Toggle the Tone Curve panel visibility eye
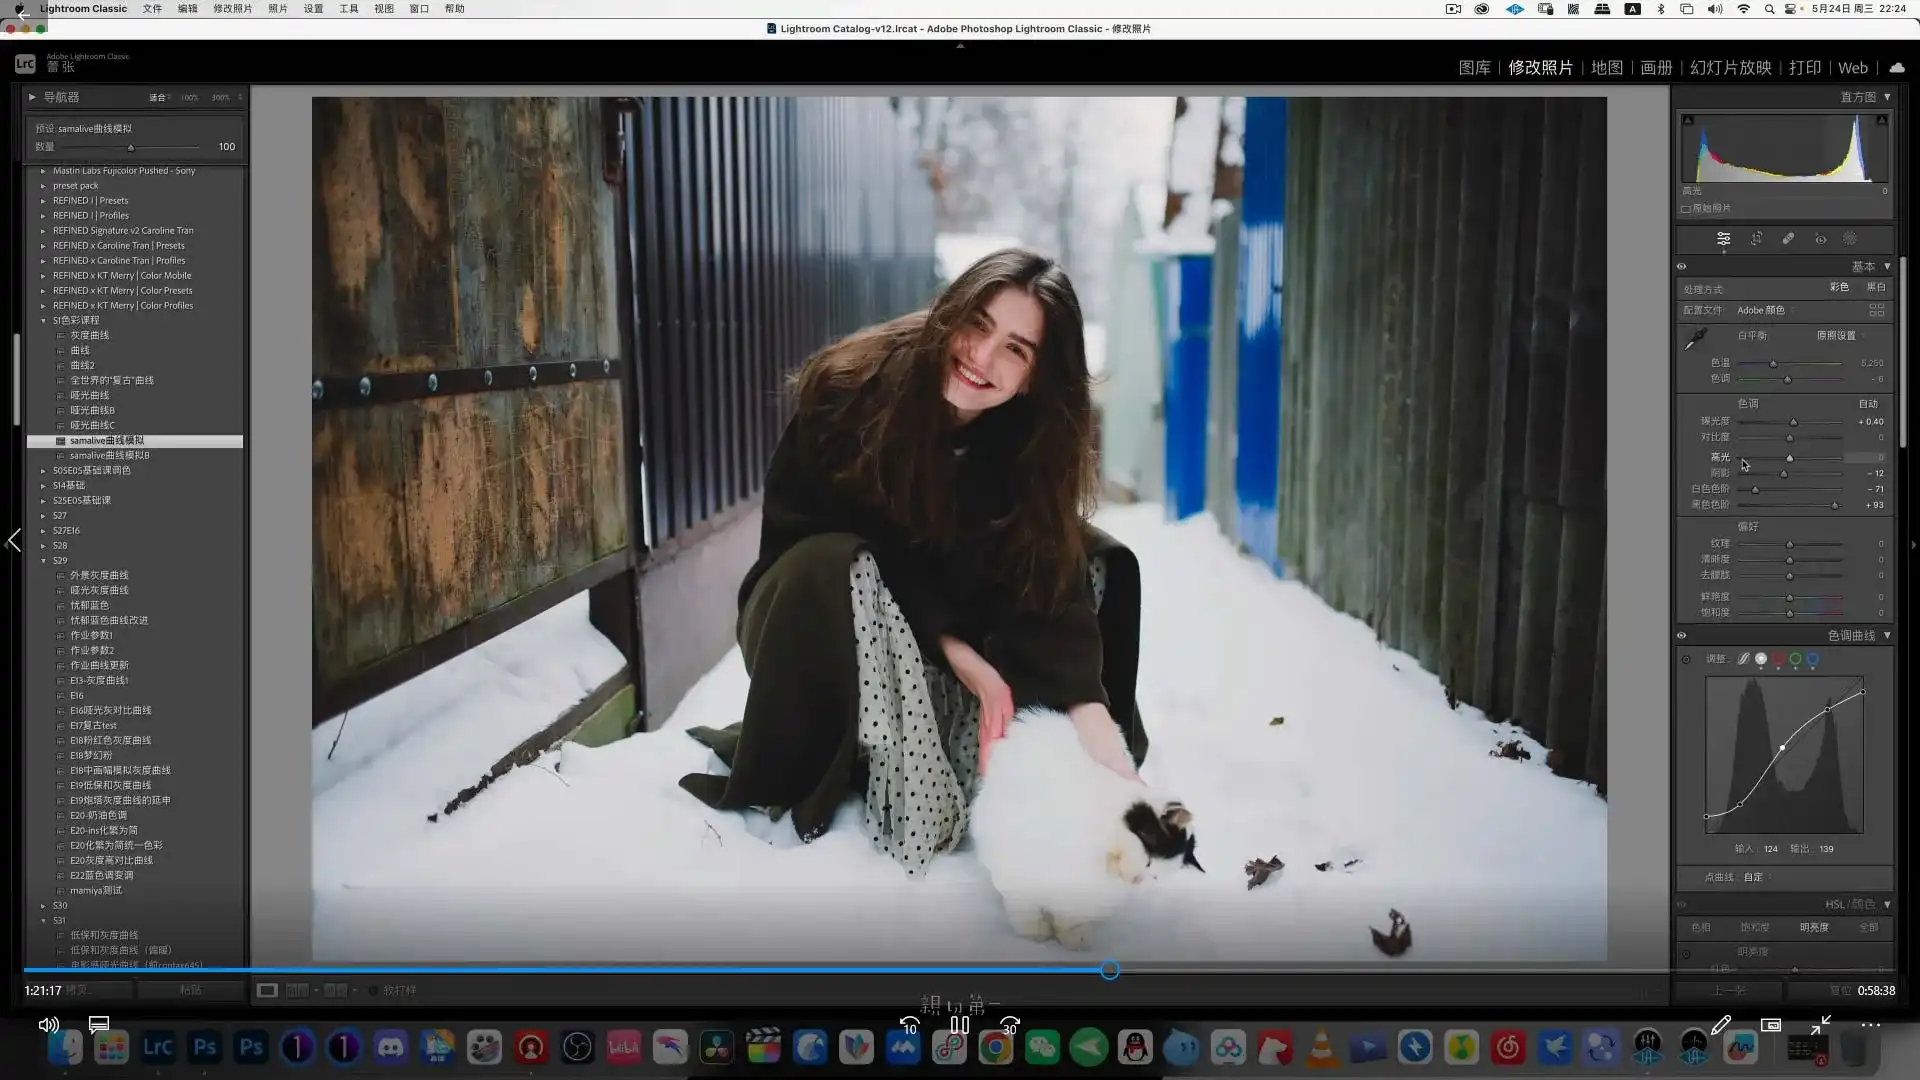The height and width of the screenshot is (1080, 1920). point(1682,636)
